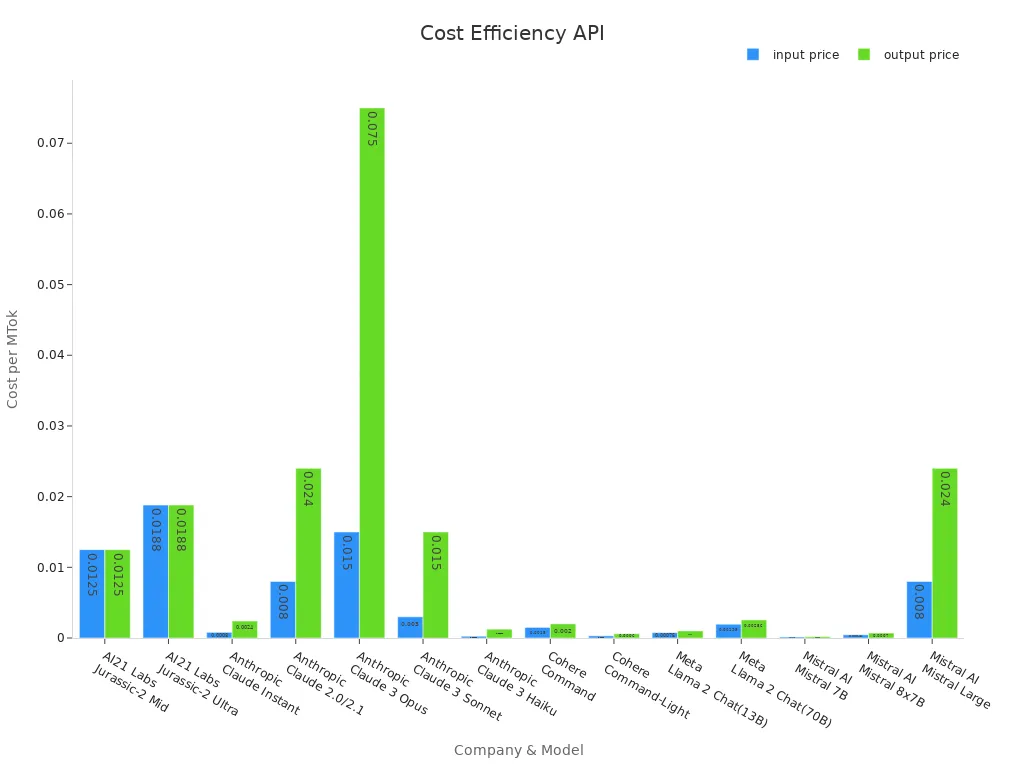Viewport: 1024px width, 768px height.
Task: Click the 0.075 value label
Action: click(x=372, y=129)
